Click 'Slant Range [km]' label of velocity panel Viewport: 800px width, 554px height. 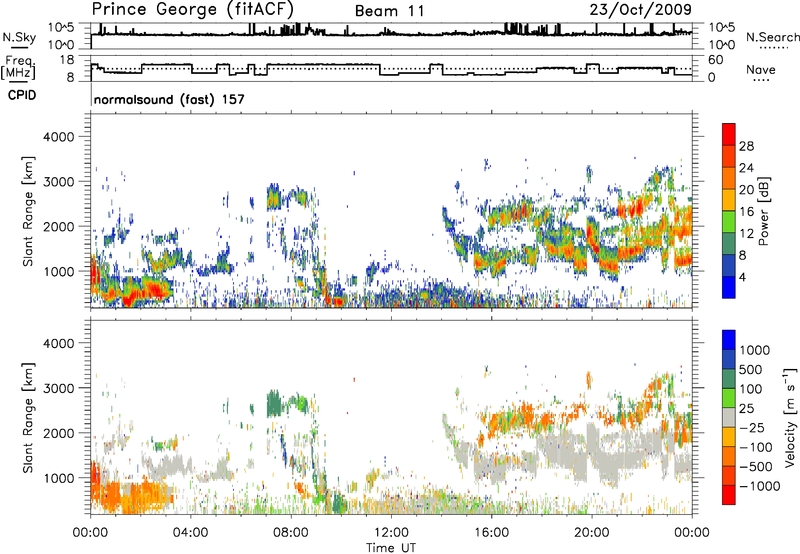tap(28, 418)
